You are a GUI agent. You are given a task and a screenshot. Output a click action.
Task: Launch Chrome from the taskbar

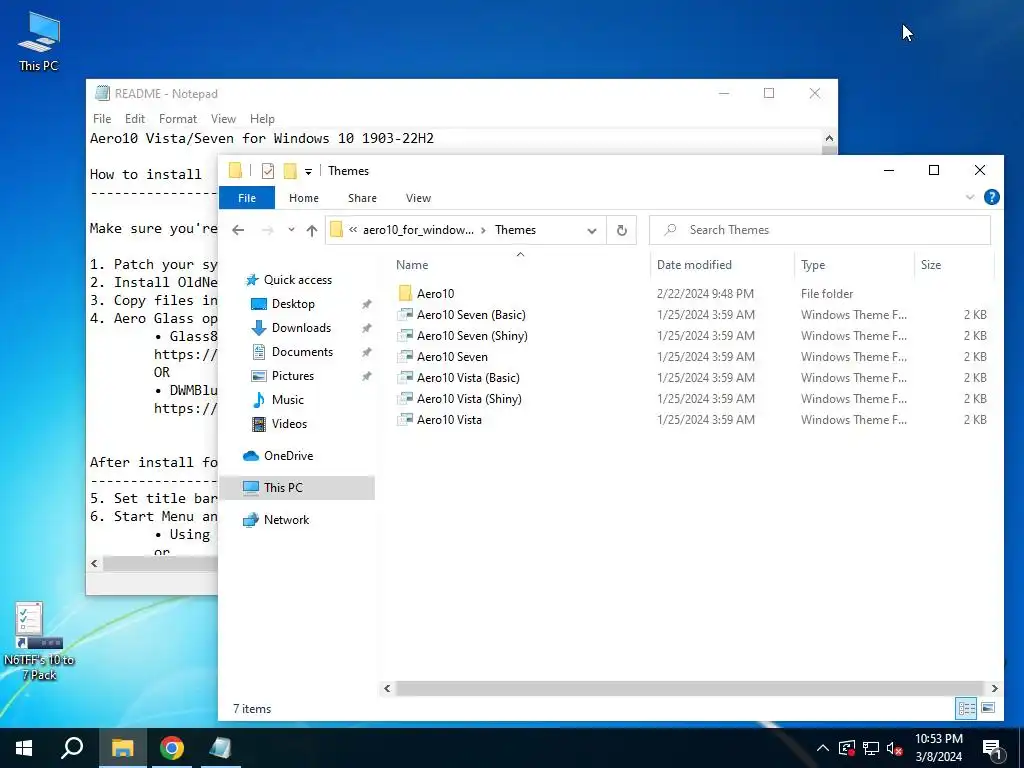tap(171, 748)
